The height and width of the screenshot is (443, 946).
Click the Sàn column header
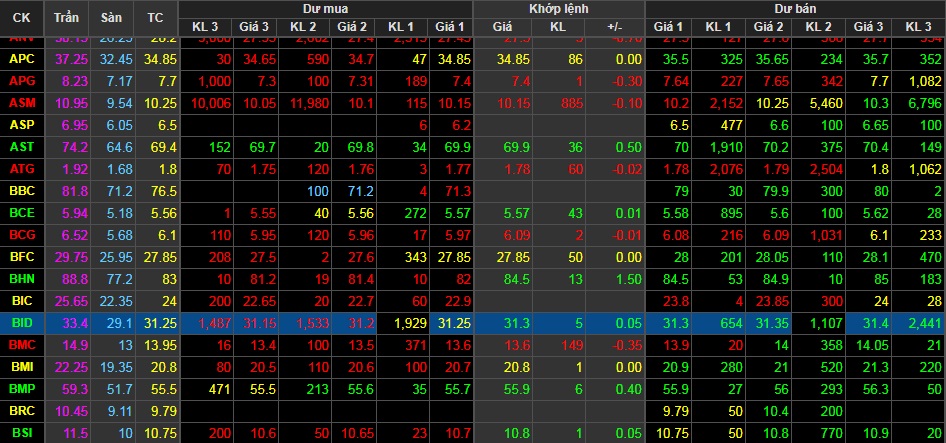[110, 17]
